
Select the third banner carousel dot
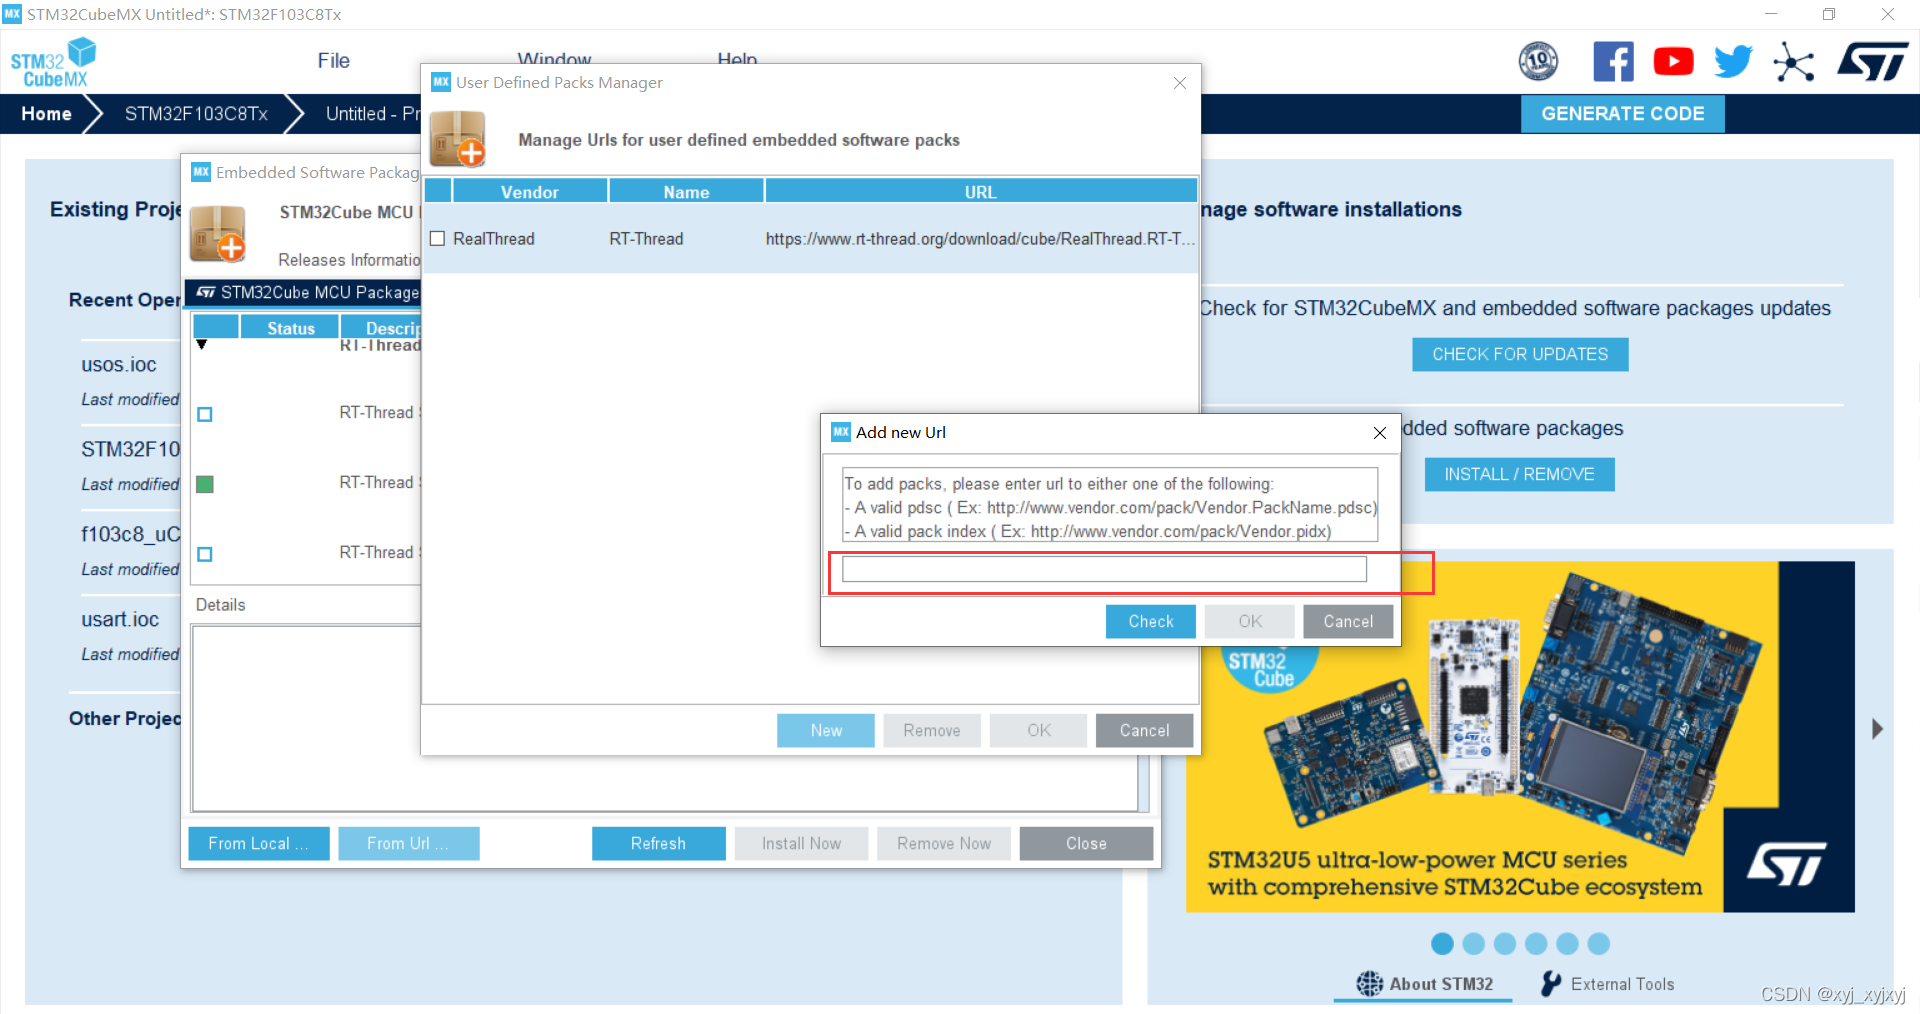[1505, 943]
